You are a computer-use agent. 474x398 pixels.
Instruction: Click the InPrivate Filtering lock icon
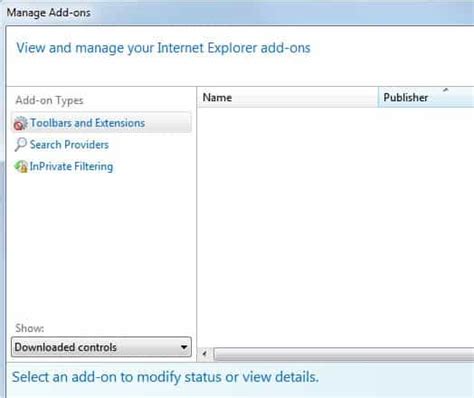(x=21, y=166)
